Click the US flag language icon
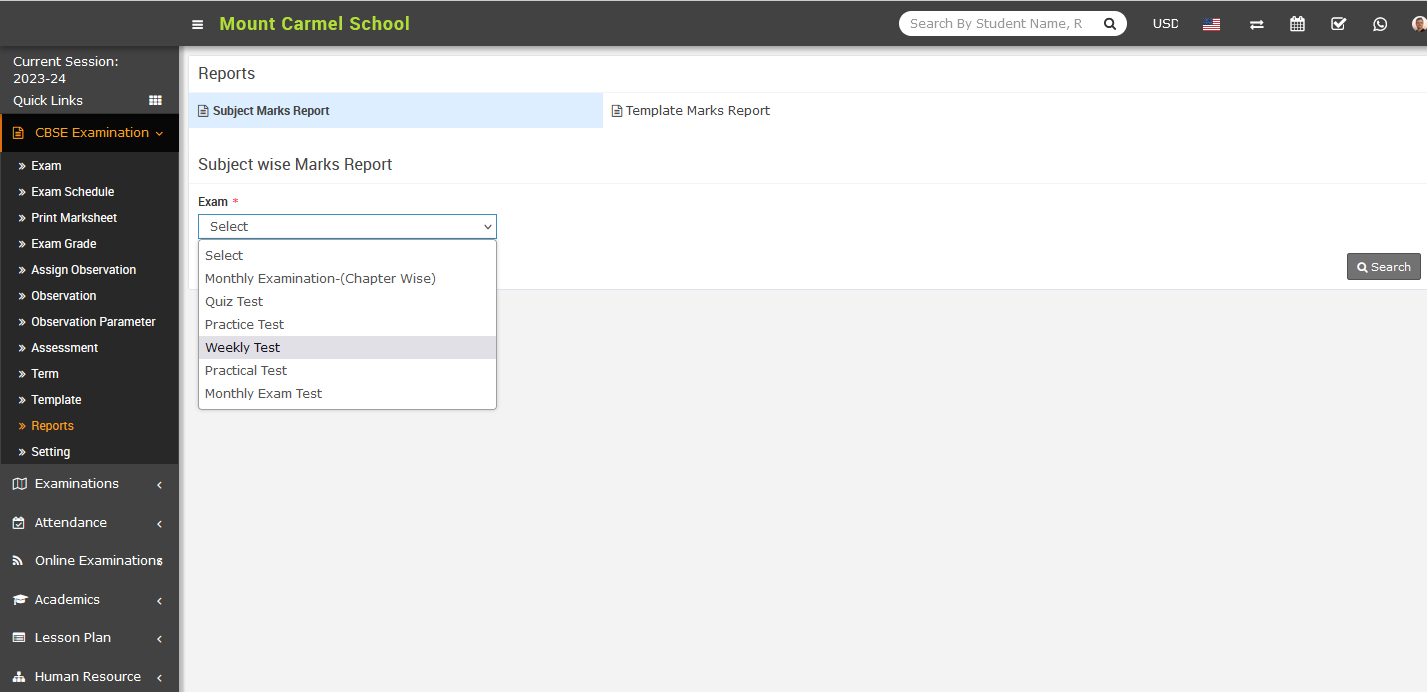Viewport: 1427px width, 692px height. [x=1211, y=24]
